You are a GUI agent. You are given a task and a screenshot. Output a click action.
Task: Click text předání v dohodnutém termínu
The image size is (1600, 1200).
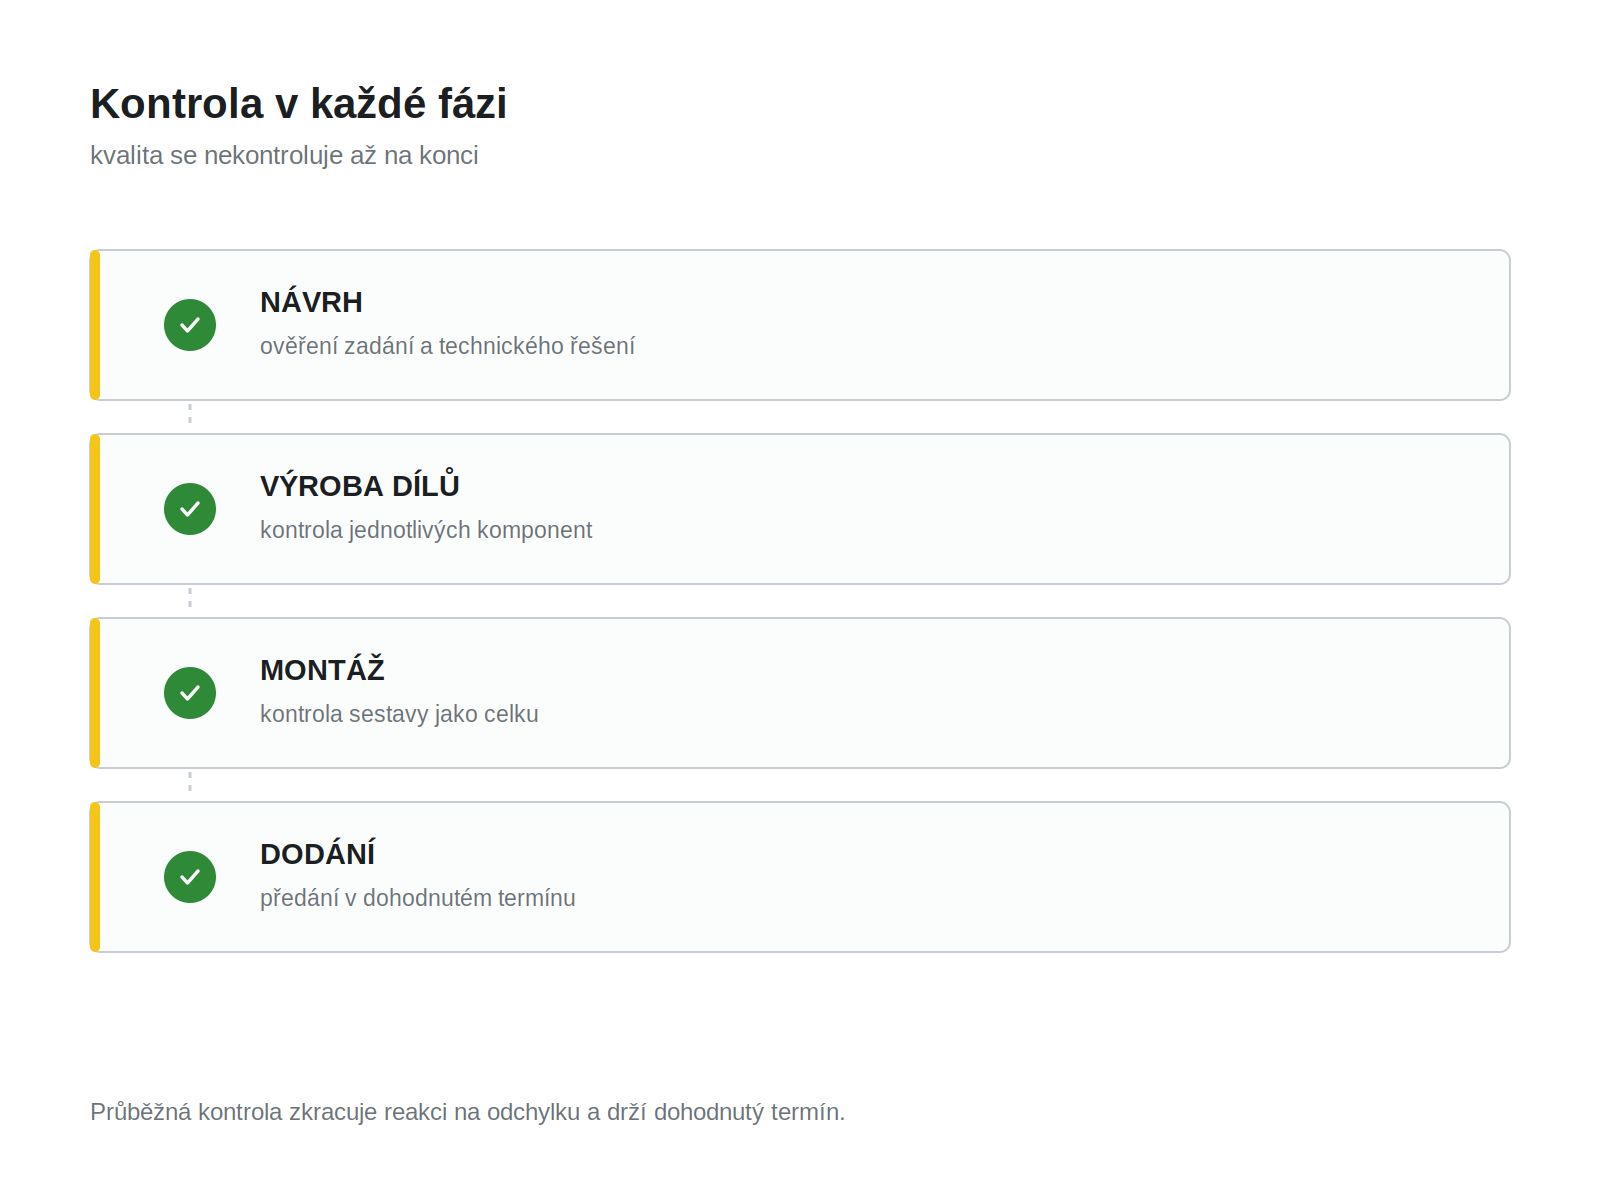tap(418, 898)
